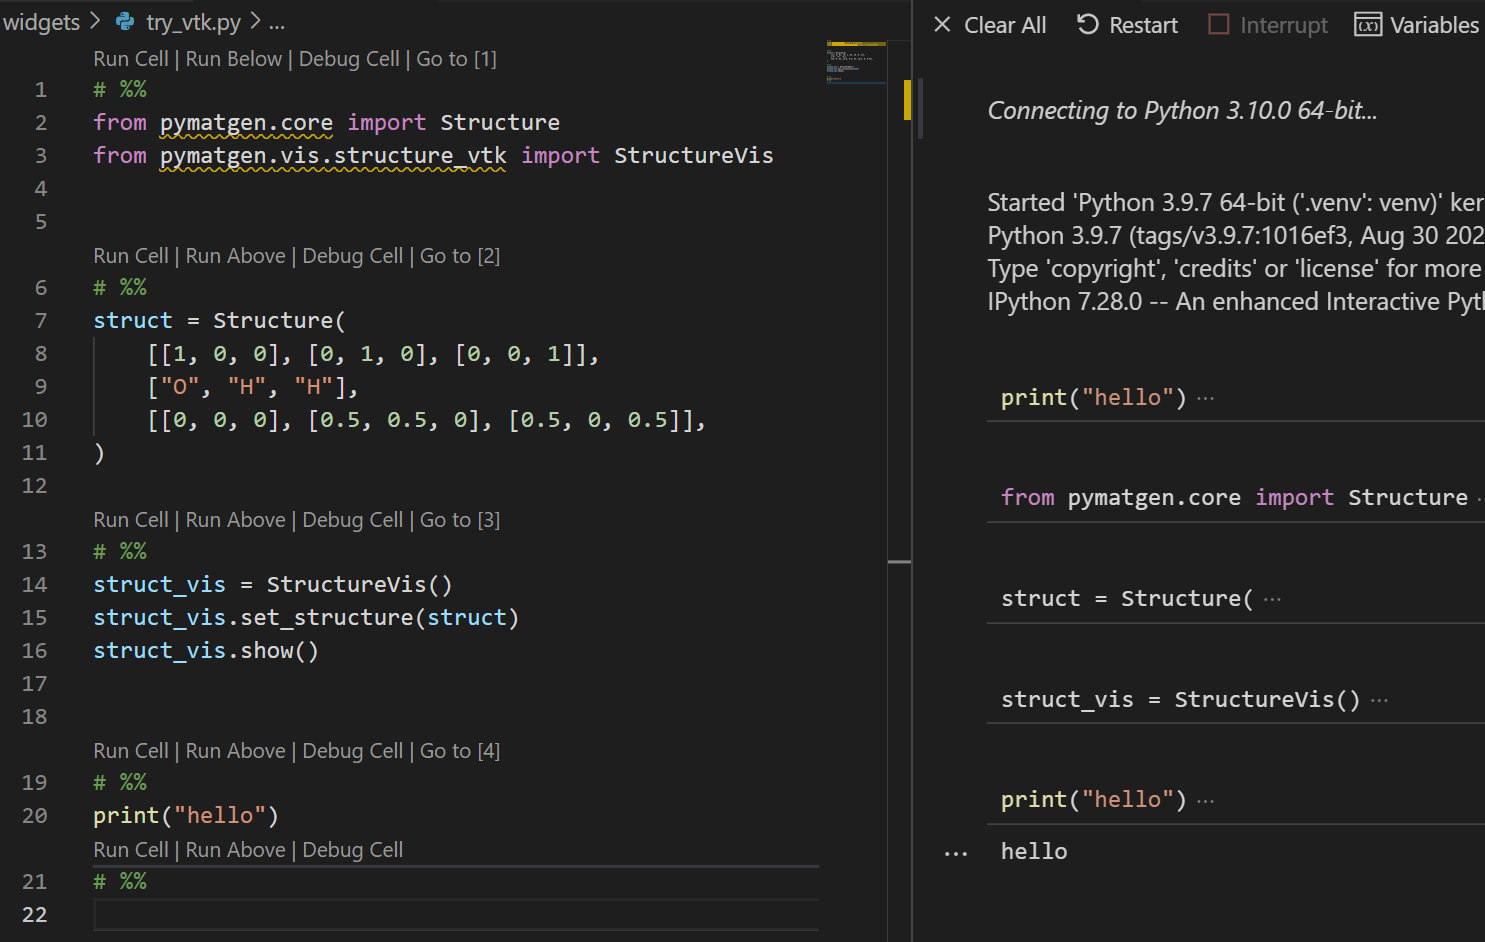Clear all outputs with the X icon

pos(941,24)
